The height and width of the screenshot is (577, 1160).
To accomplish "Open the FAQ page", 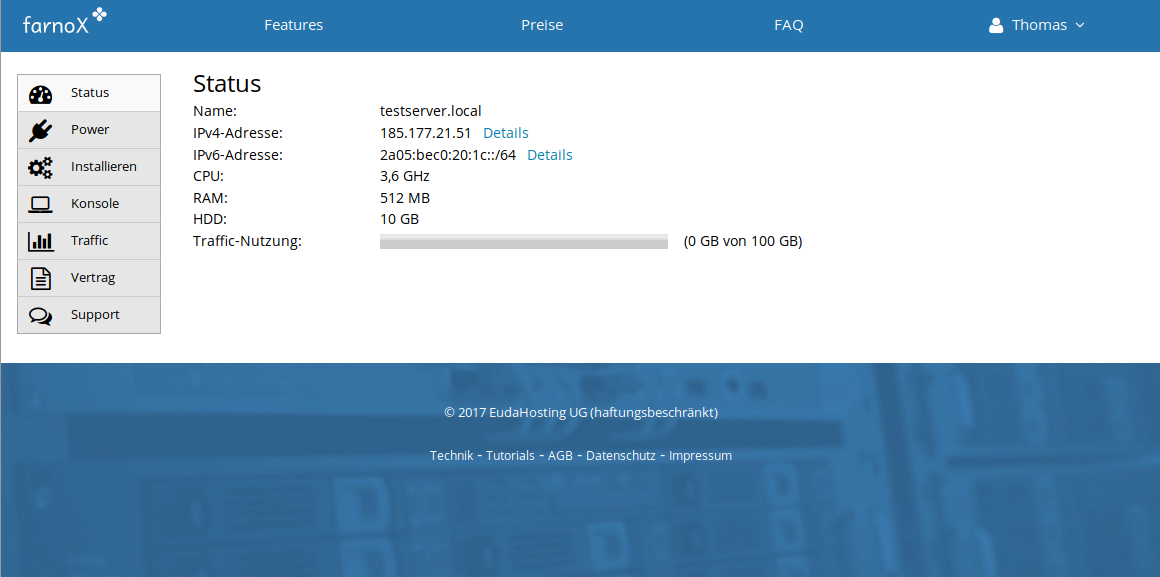I will click(789, 25).
